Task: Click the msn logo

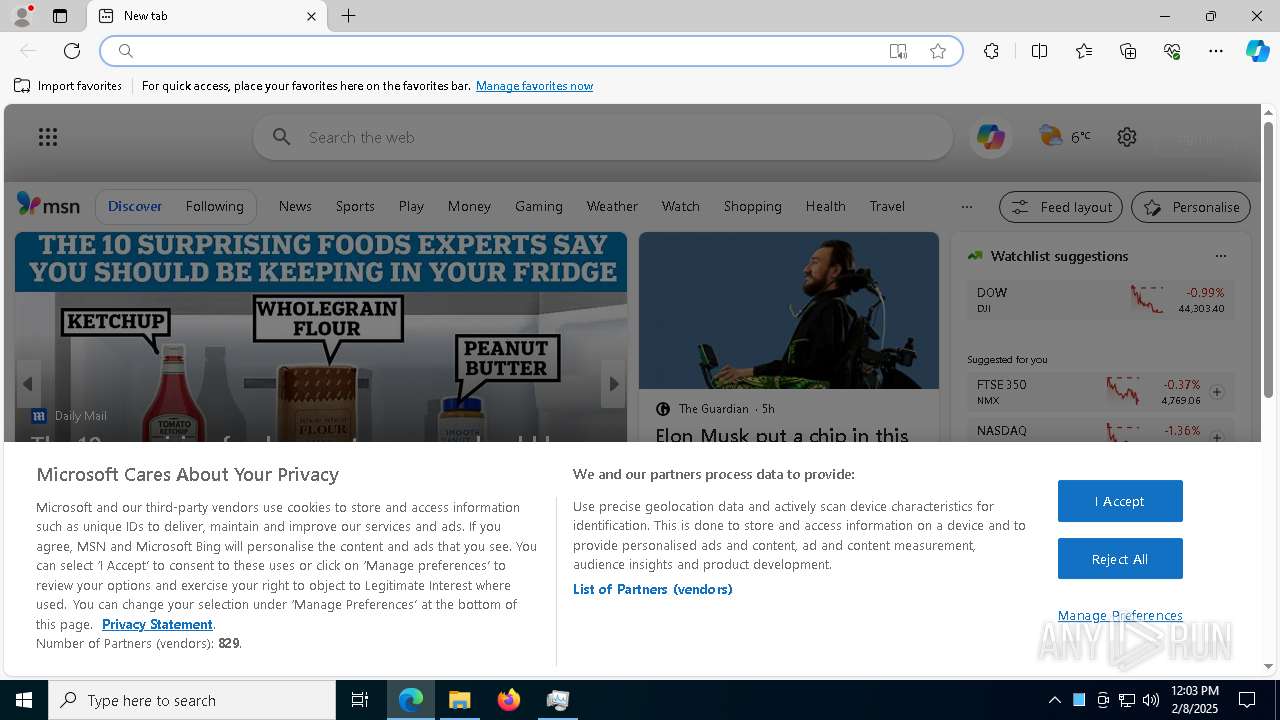Action: point(48,205)
